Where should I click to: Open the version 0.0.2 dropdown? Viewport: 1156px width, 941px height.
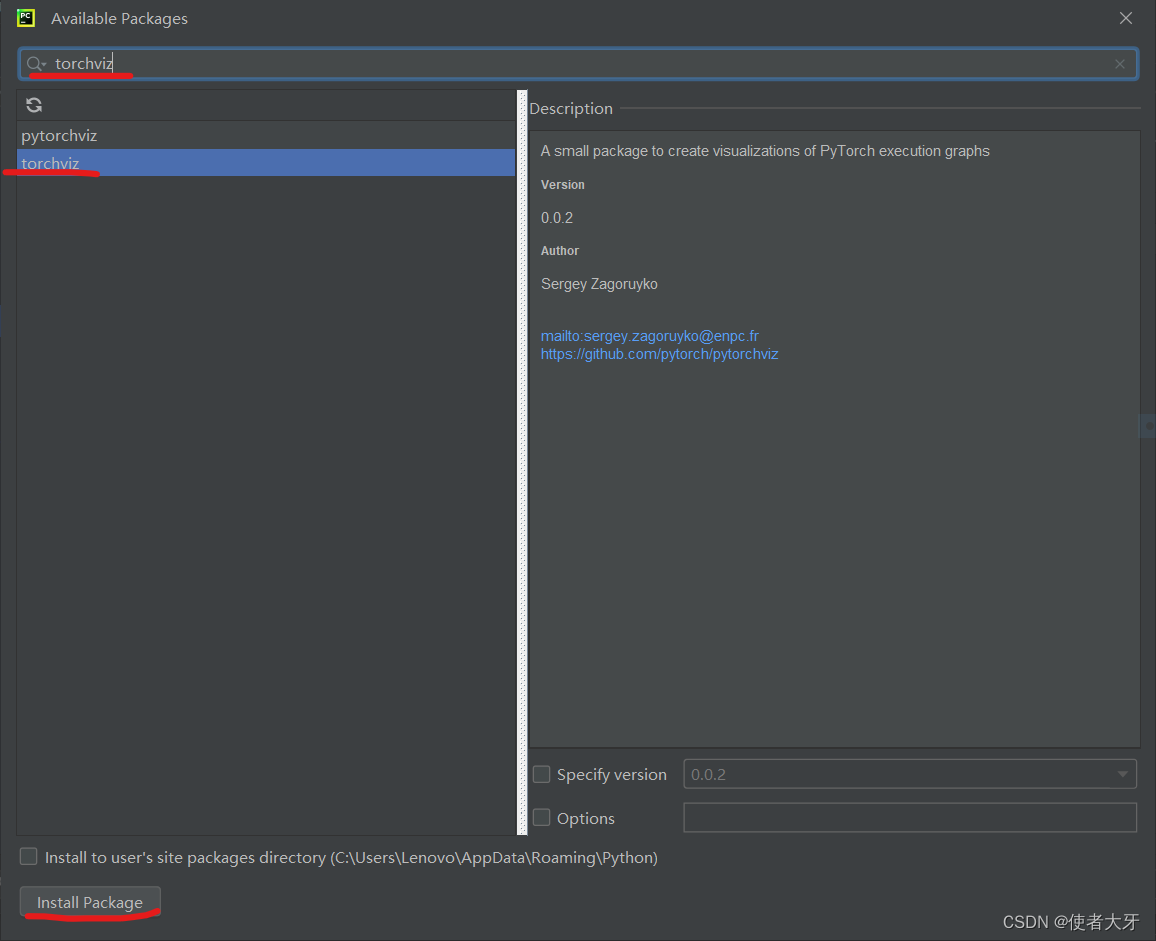(910, 774)
